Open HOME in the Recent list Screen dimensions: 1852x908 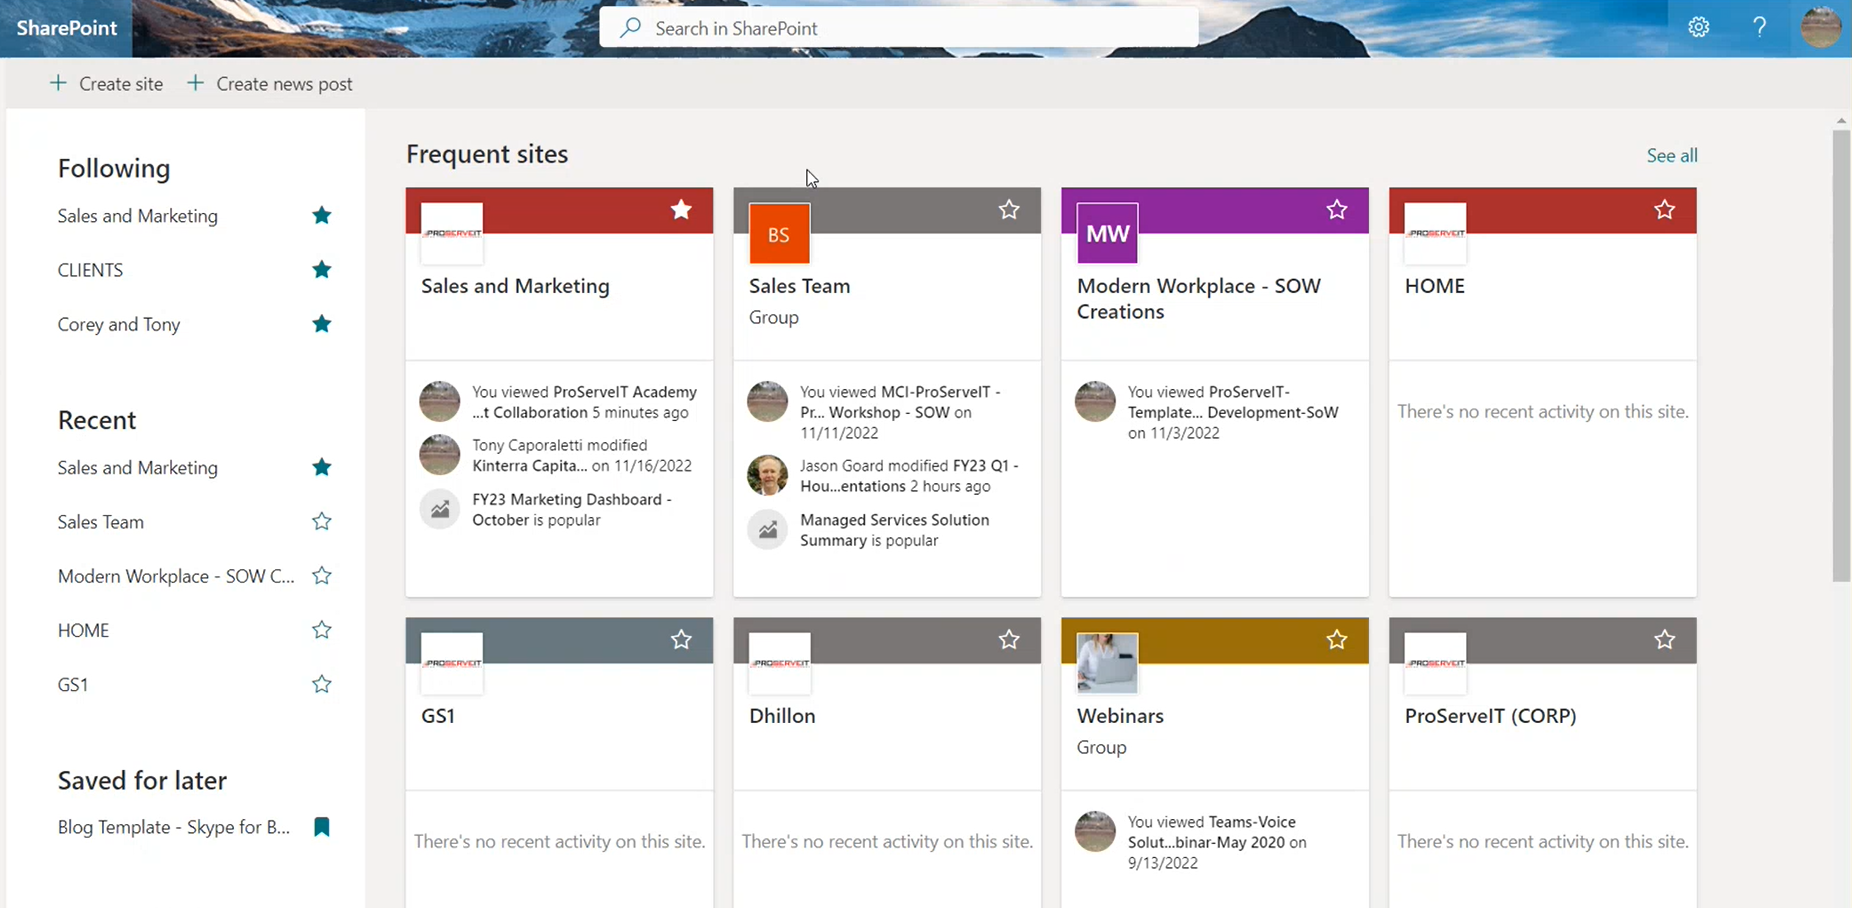83,630
